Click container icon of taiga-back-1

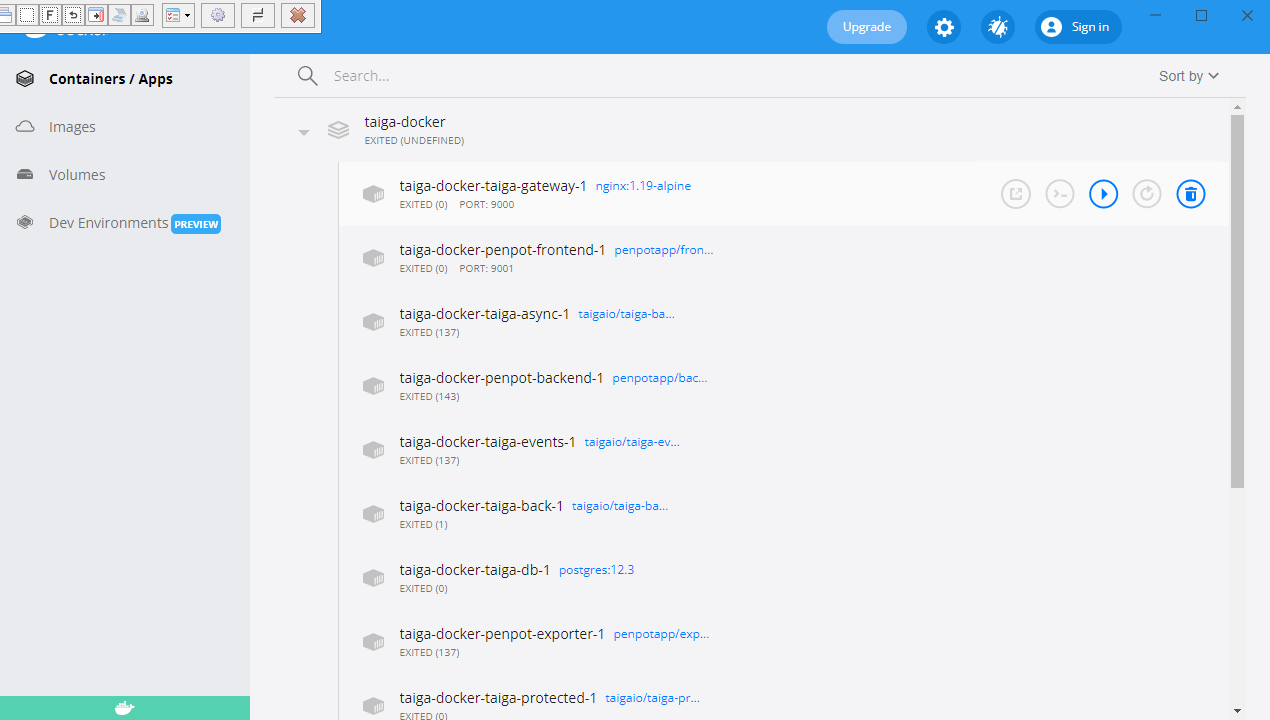tap(373, 514)
